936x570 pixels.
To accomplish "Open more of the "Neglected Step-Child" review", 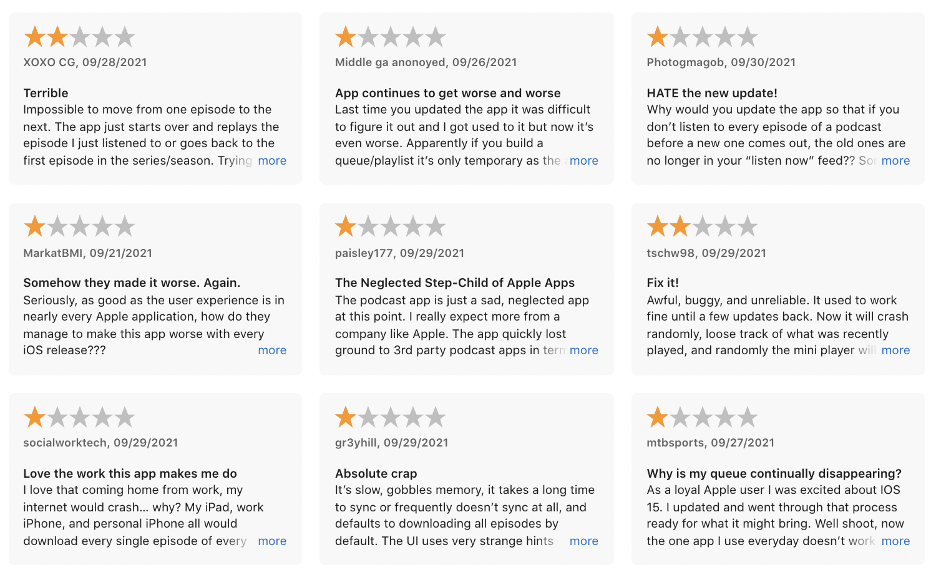I will (x=584, y=350).
